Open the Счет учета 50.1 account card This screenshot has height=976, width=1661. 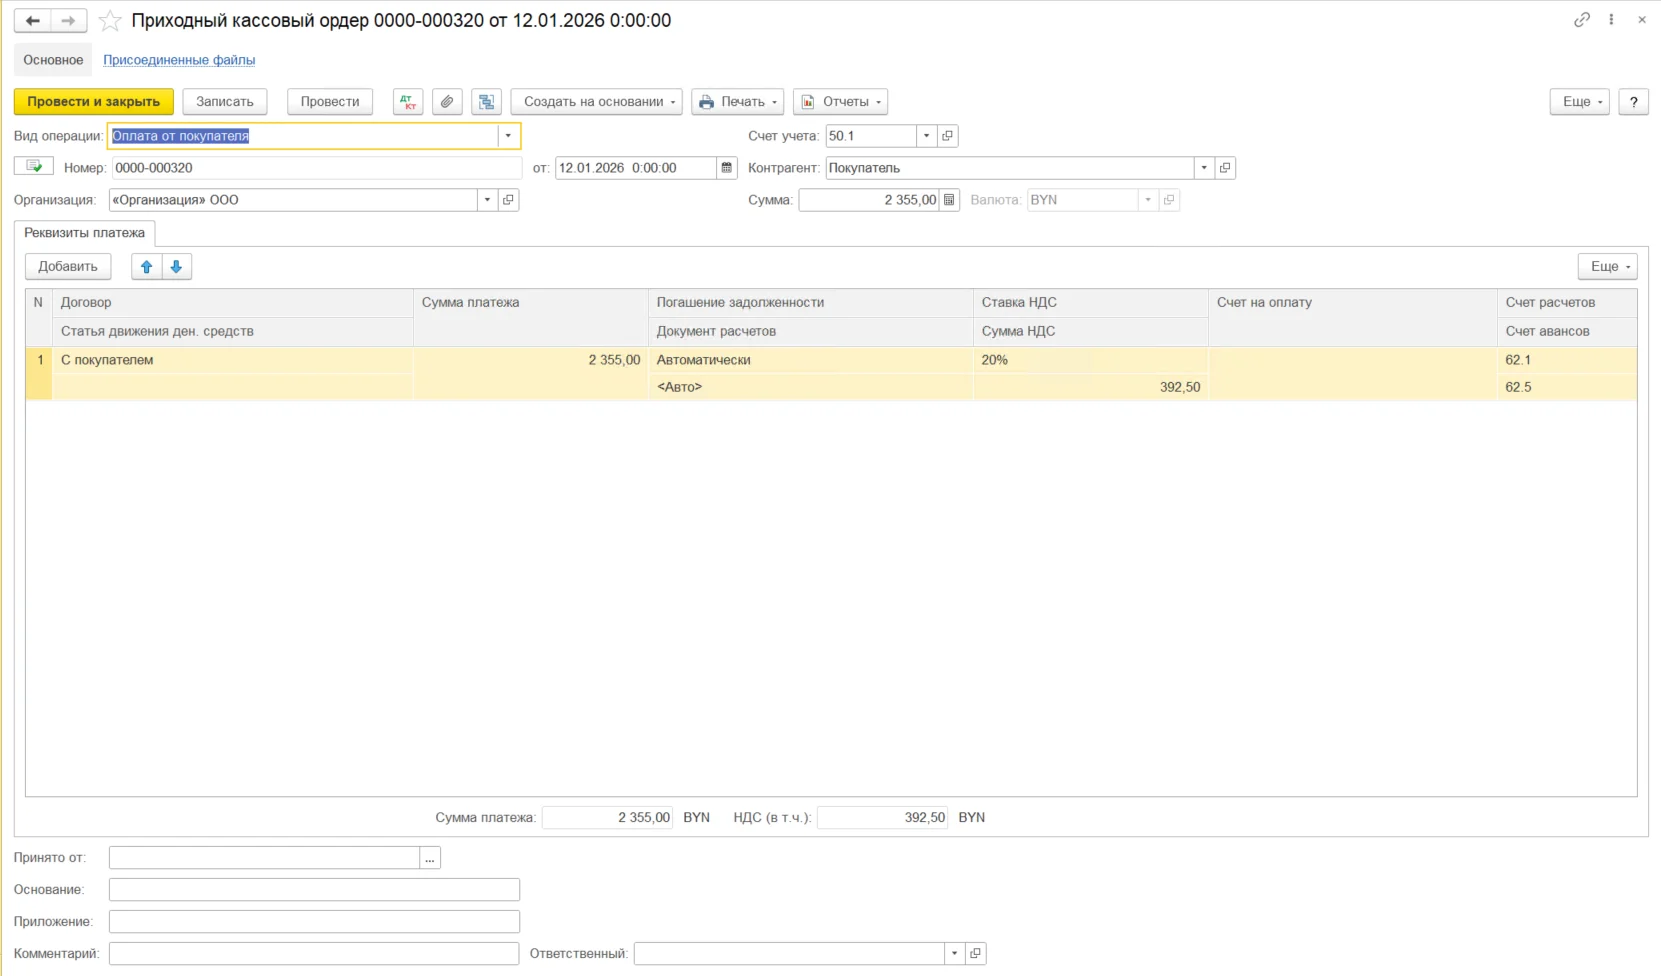pyautogui.click(x=947, y=136)
